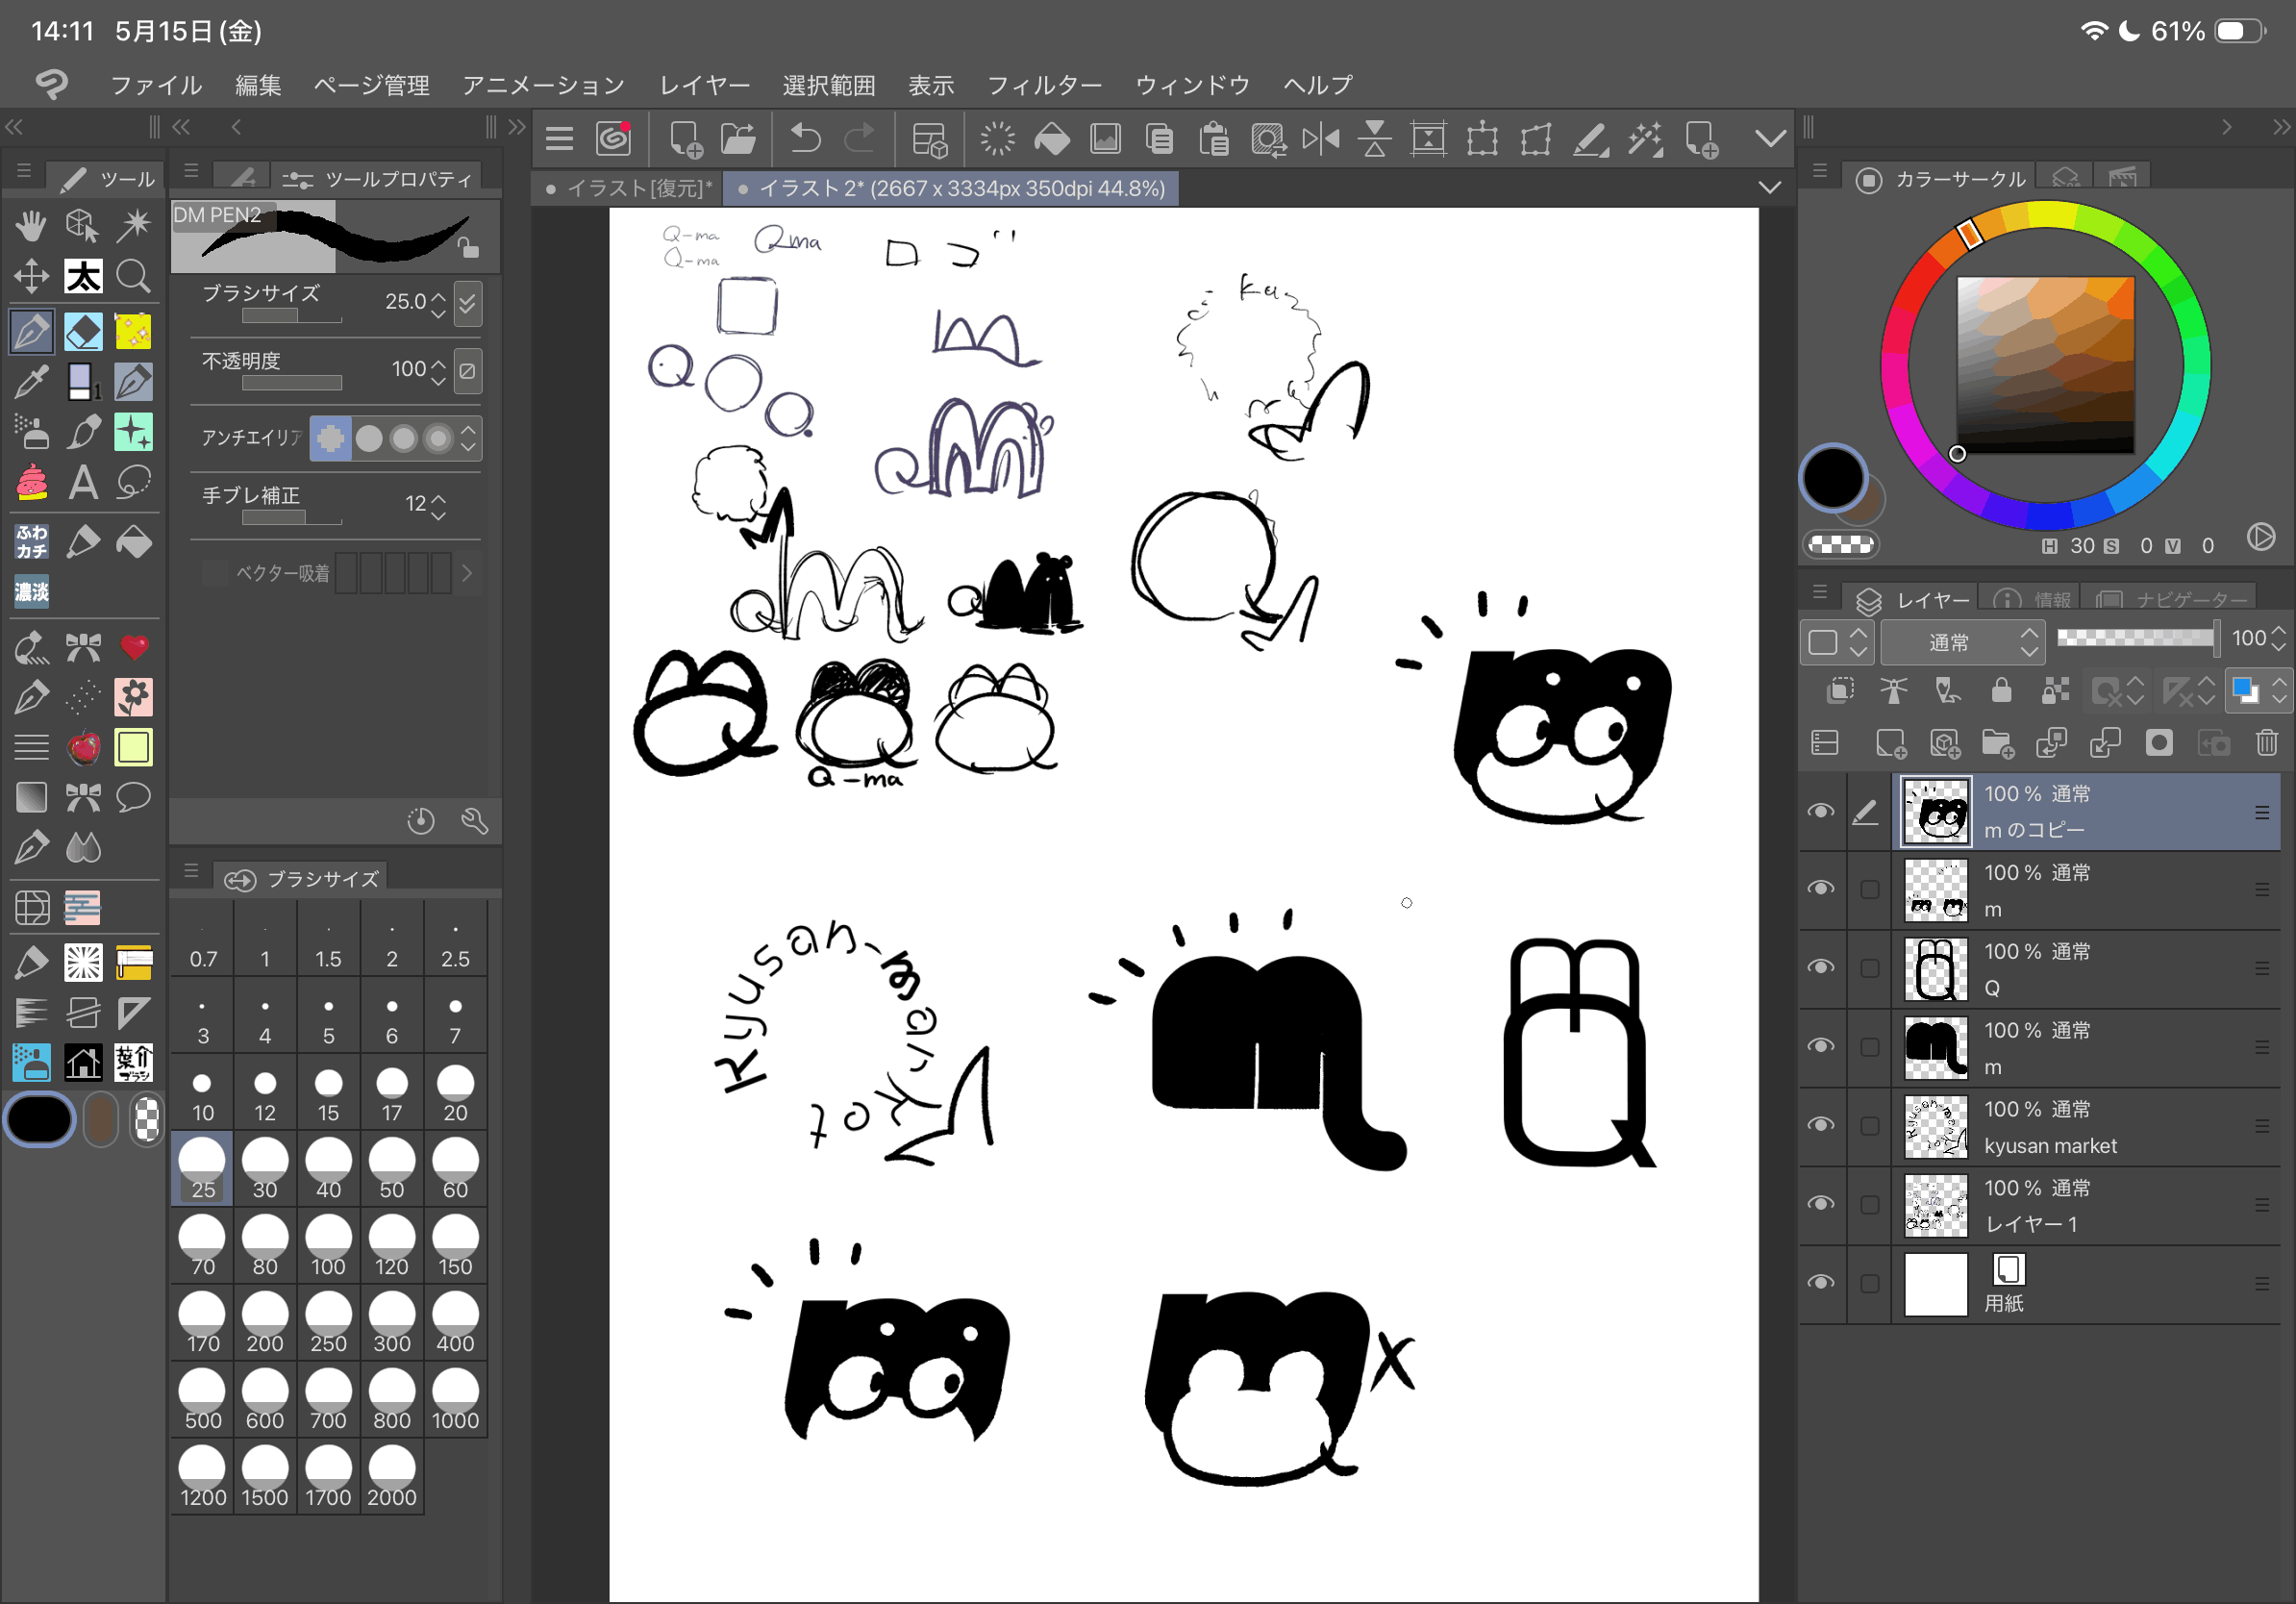Click the Paste clipboard icon
The height and width of the screenshot is (1604, 2296).
coord(1213,138)
